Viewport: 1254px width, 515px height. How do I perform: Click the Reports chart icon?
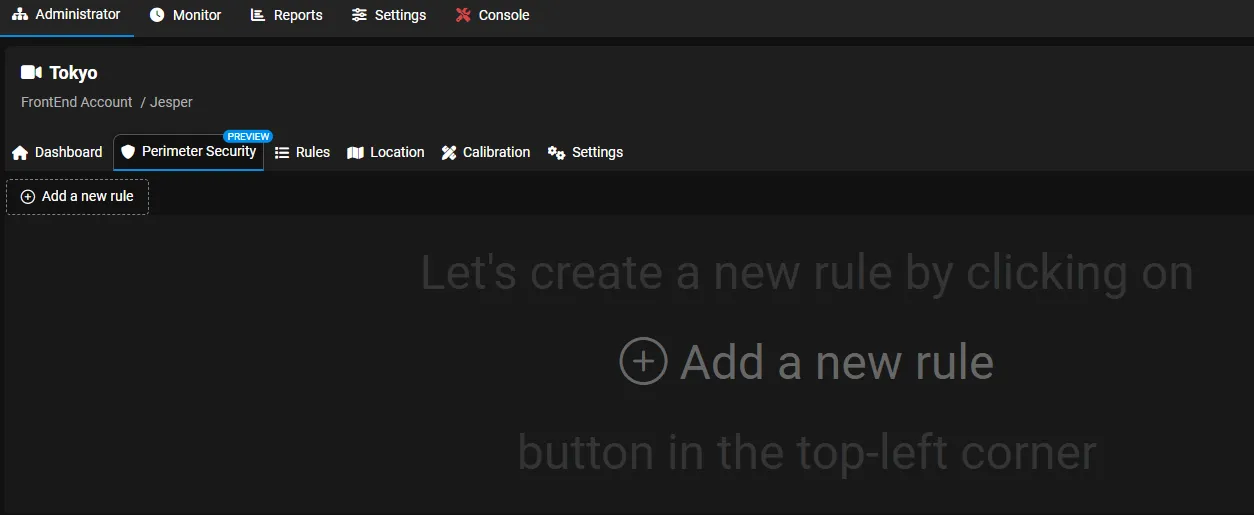coord(258,15)
